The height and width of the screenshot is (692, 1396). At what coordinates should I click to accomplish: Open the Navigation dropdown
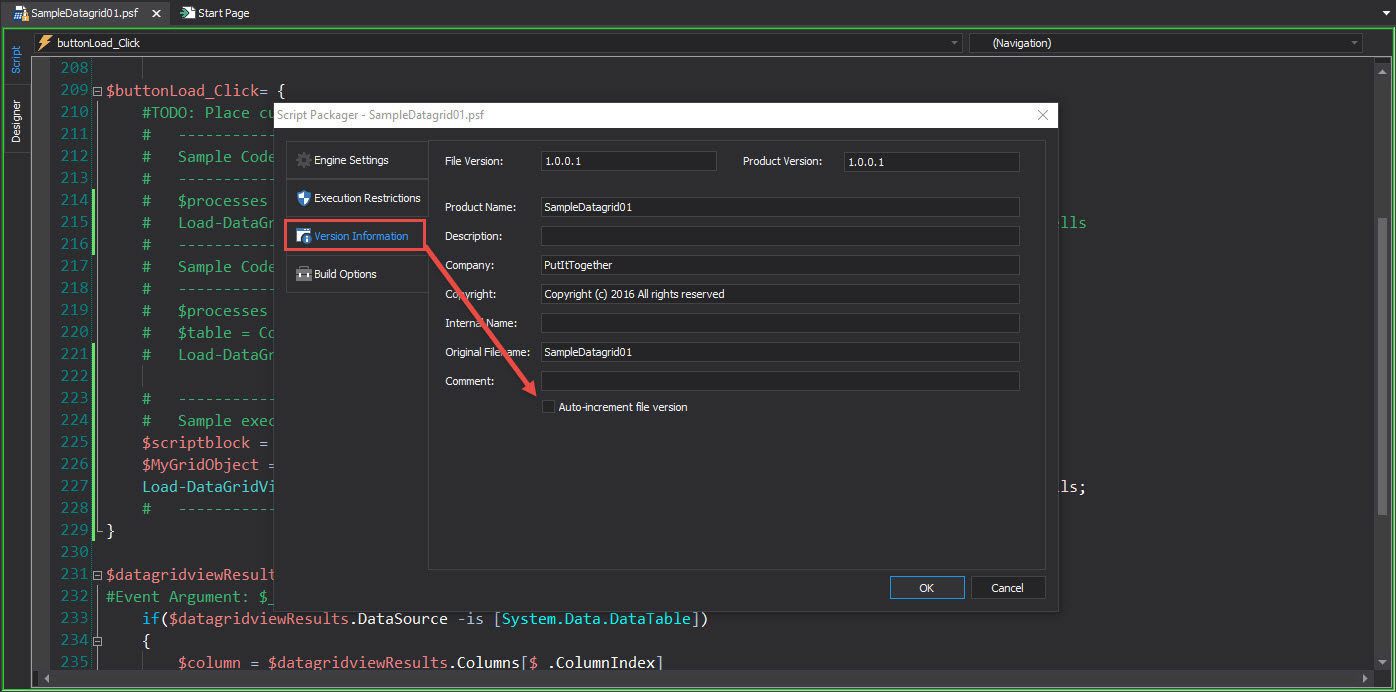tap(1166, 43)
